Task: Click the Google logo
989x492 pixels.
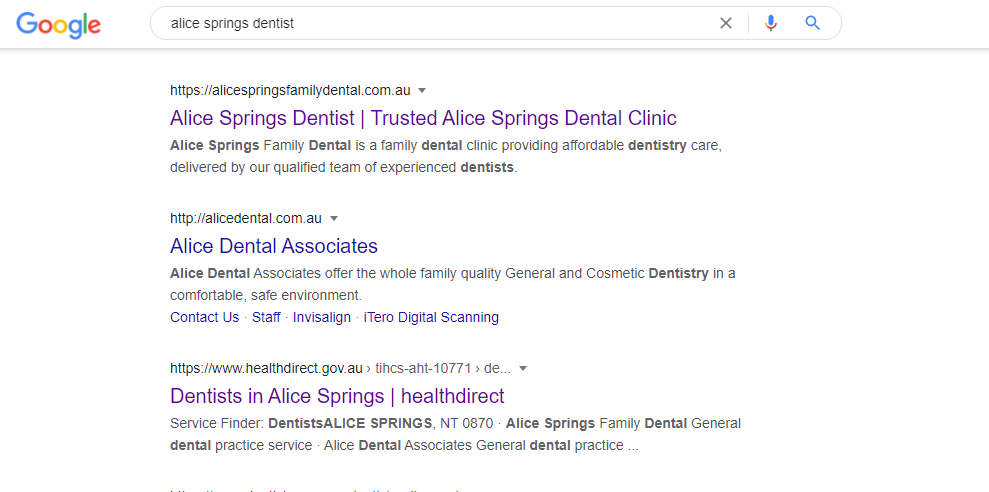Action: [58, 24]
